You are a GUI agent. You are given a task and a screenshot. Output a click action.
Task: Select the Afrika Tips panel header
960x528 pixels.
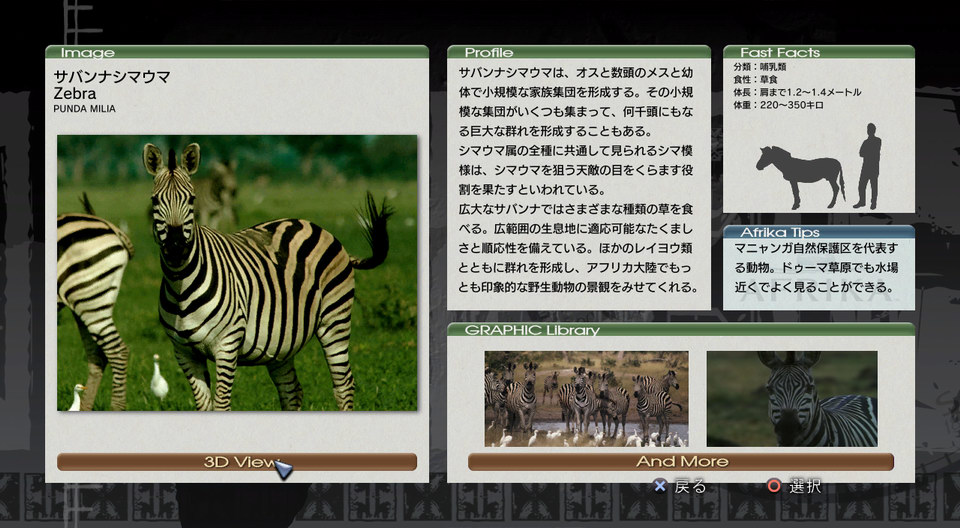[779, 232]
